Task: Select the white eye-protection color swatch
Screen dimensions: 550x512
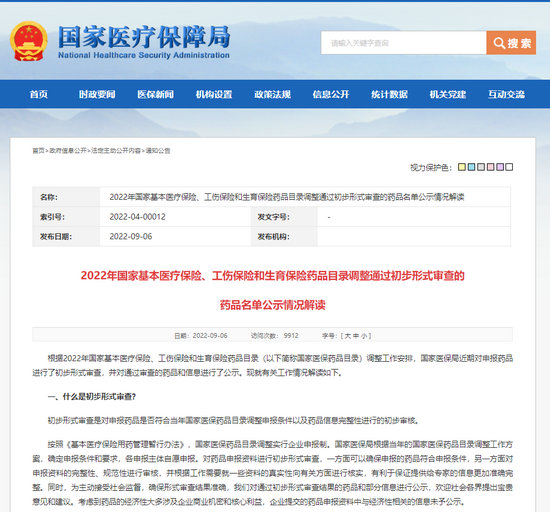Action: 509,167
